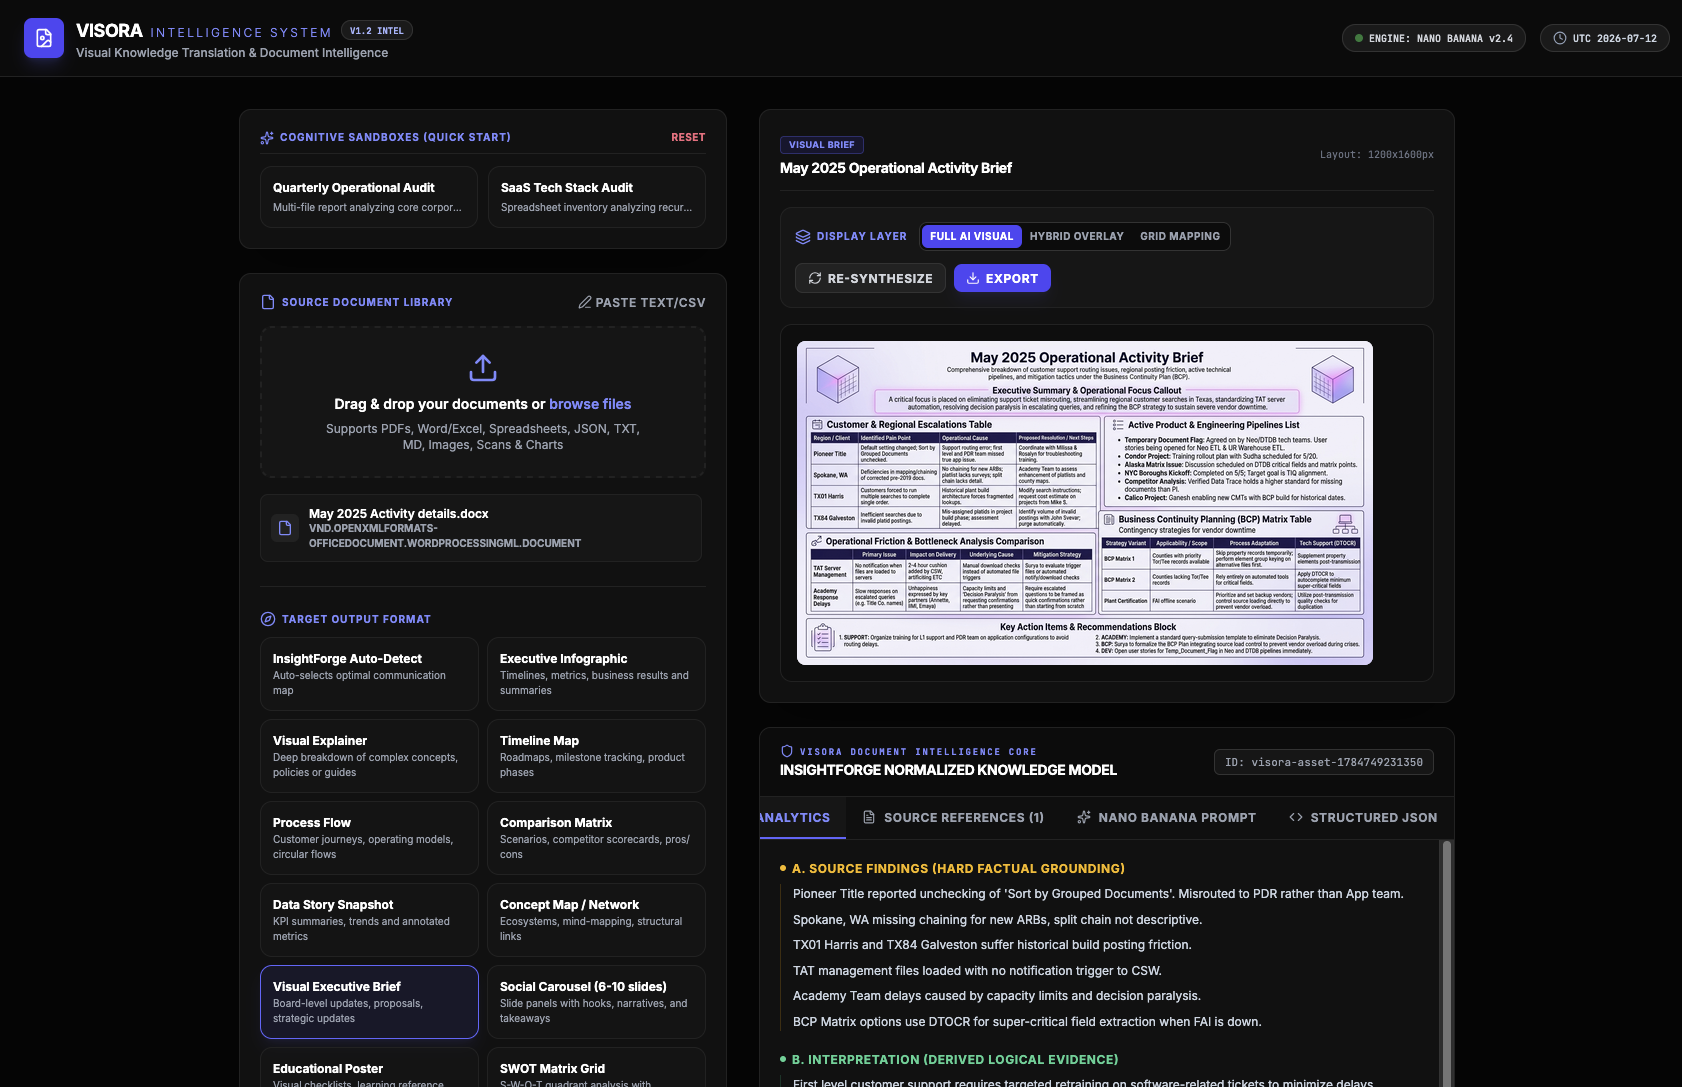
Task: Click the sparkle icon on Nano Banana Prompt tab
Action: [x=1084, y=817]
